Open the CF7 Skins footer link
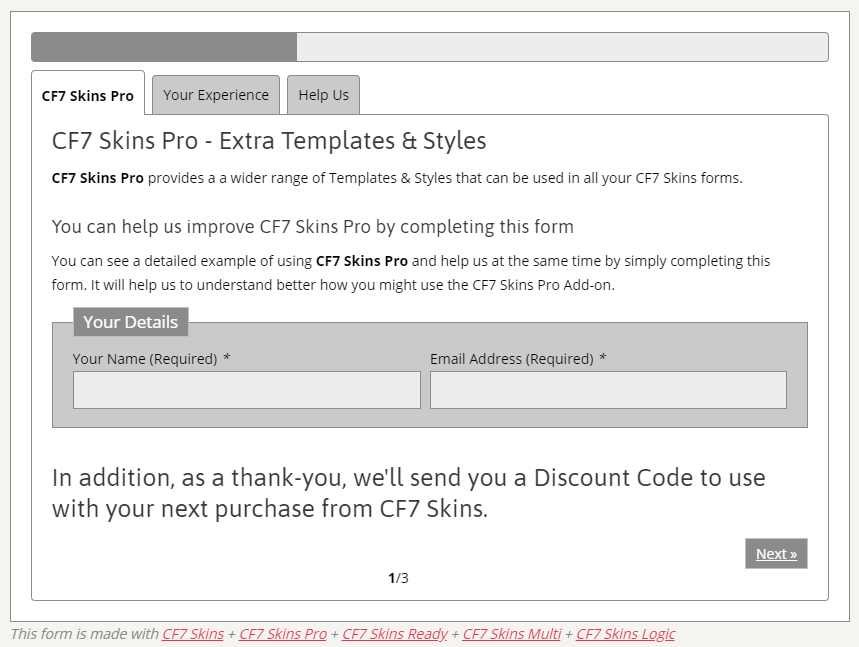This screenshot has width=859, height=647. (x=193, y=634)
